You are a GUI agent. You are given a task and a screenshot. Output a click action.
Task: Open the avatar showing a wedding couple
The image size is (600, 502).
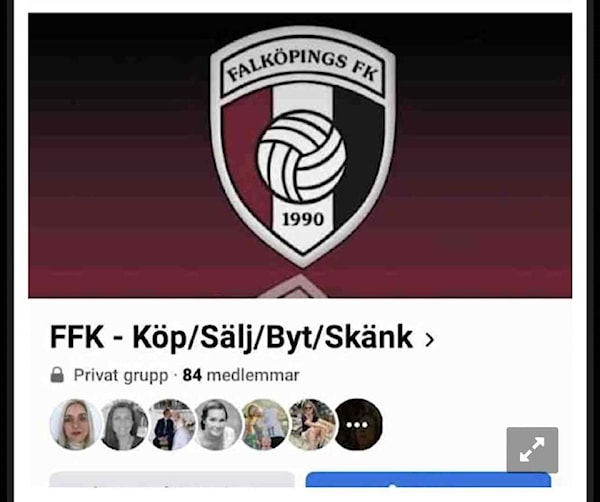(x=171, y=424)
